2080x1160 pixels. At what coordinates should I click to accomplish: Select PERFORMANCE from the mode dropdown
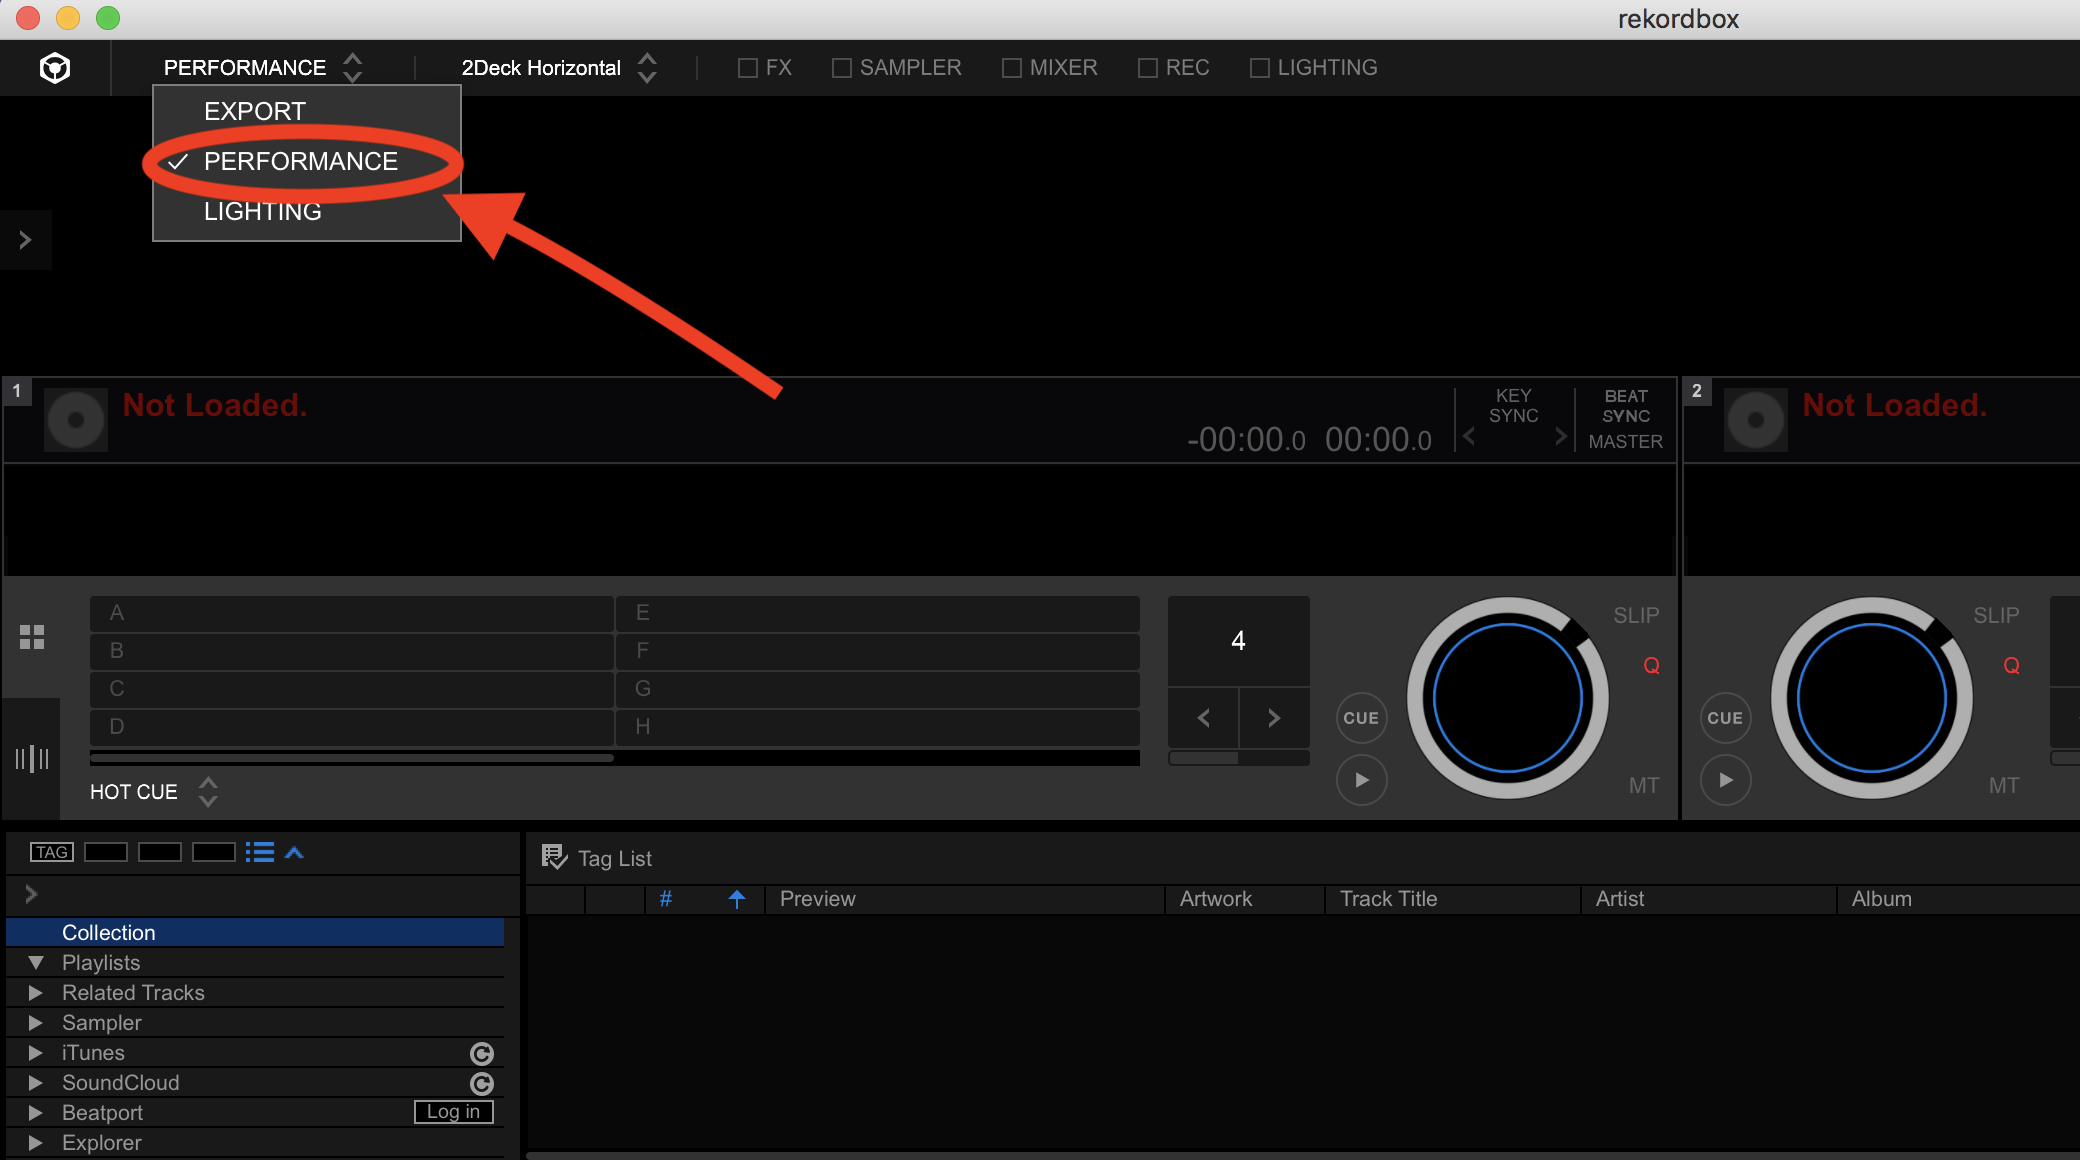(300, 160)
